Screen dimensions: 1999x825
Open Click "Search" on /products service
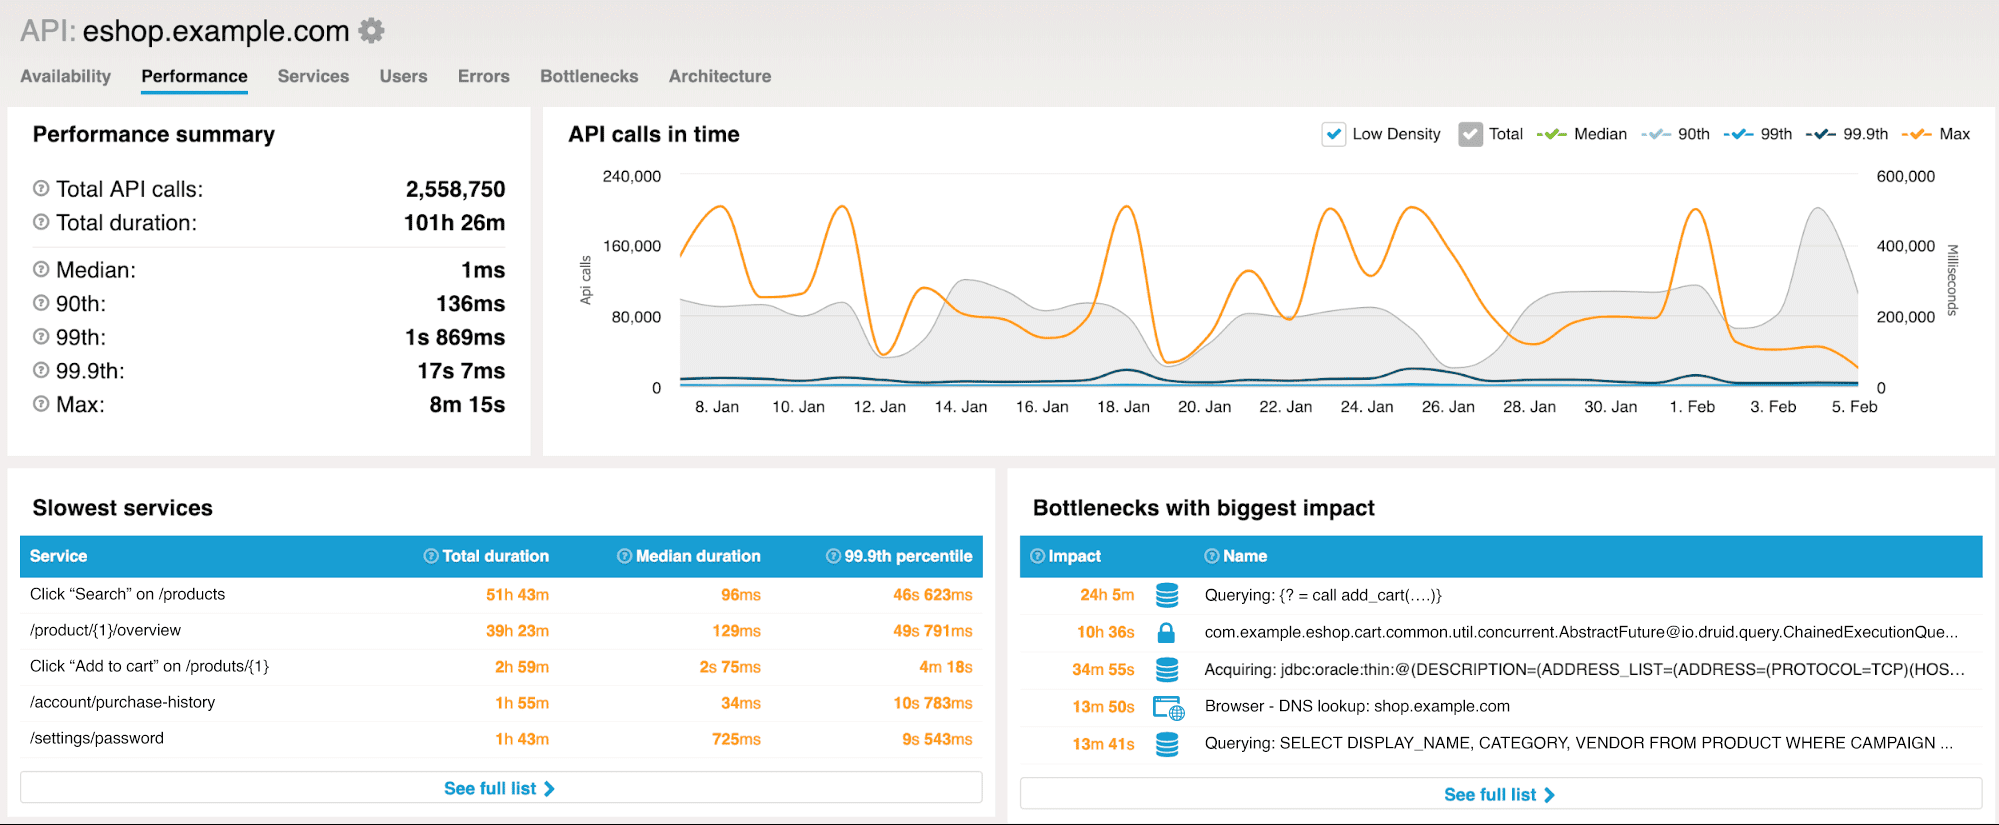click(127, 594)
